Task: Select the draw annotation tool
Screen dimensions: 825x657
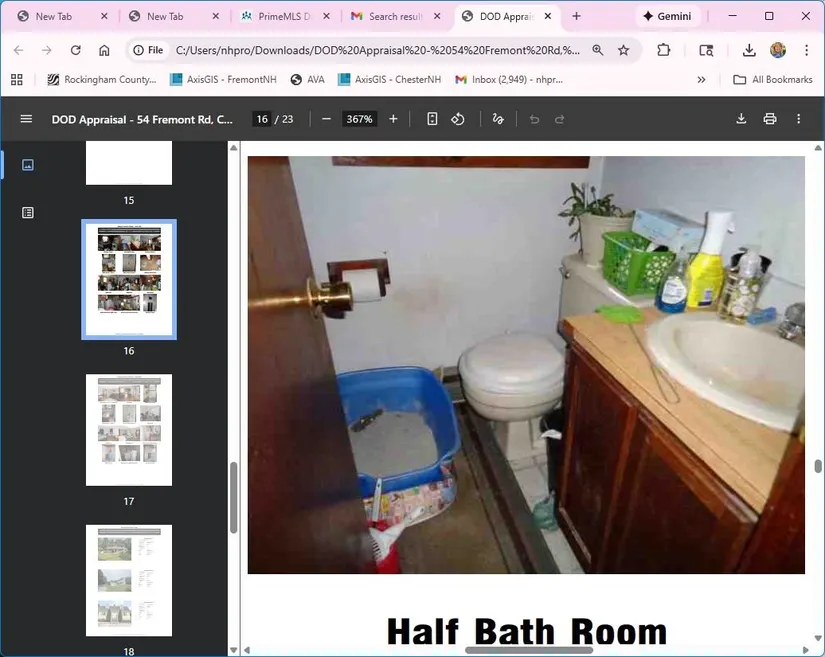Action: pyautogui.click(x=498, y=119)
